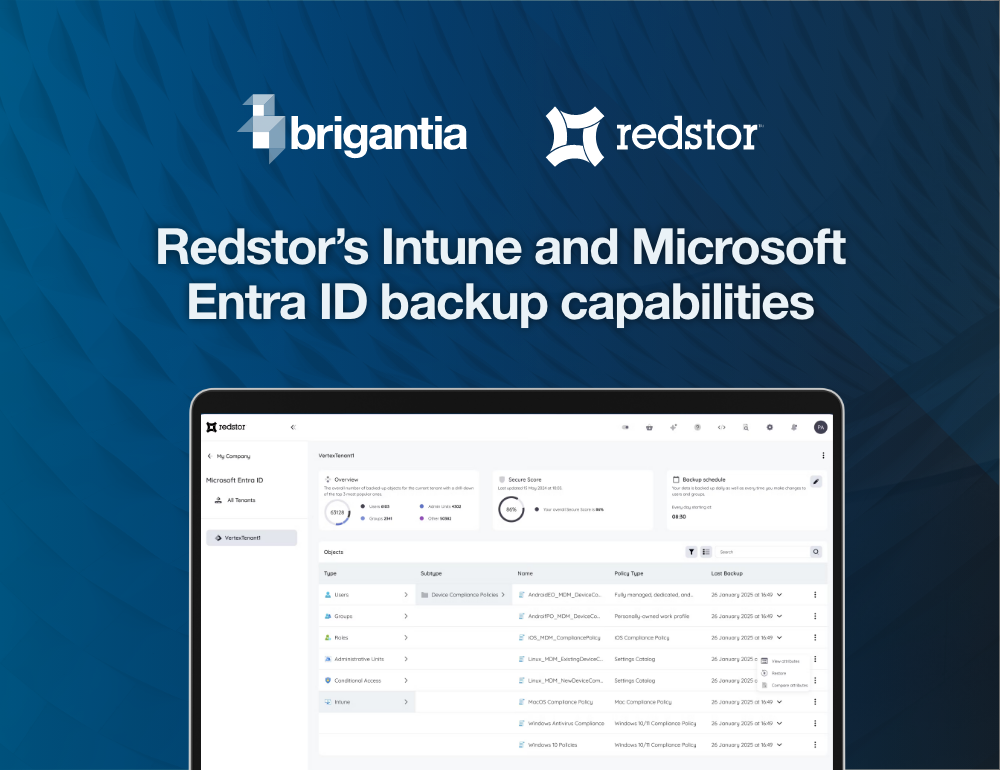Click the filter icon above Objects table
The image size is (1000, 770).
point(691,551)
